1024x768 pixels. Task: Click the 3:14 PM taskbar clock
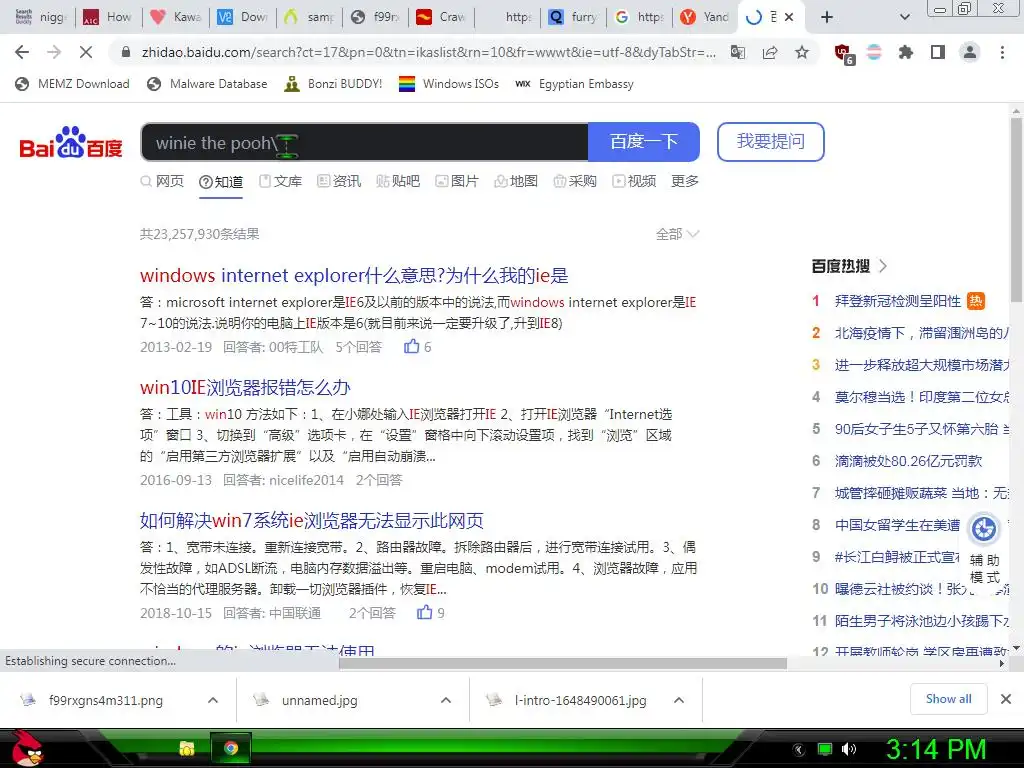click(936, 749)
